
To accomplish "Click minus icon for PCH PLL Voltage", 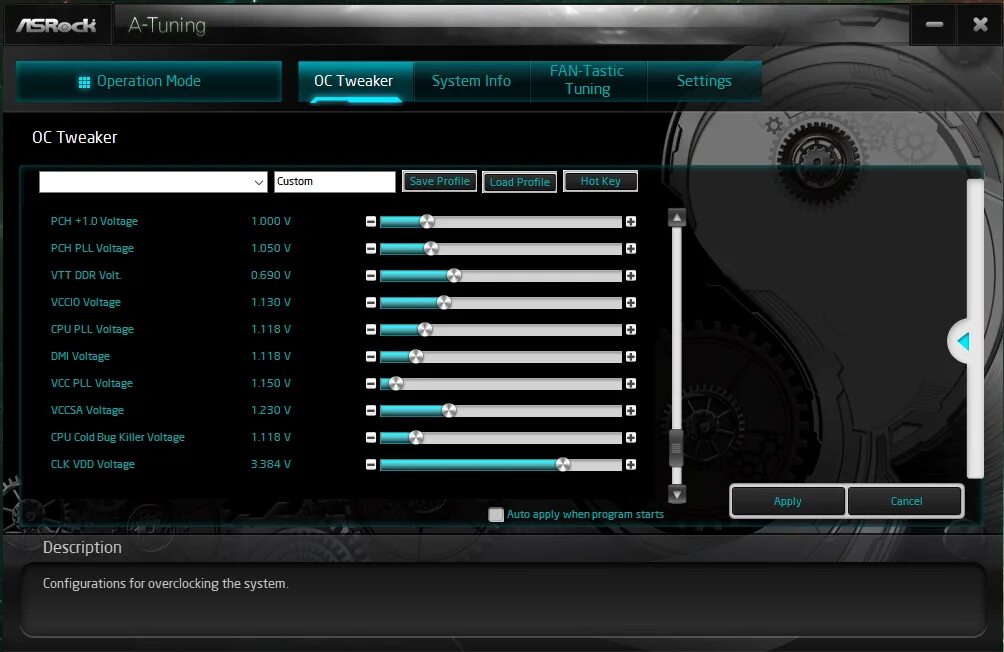I will (371, 249).
